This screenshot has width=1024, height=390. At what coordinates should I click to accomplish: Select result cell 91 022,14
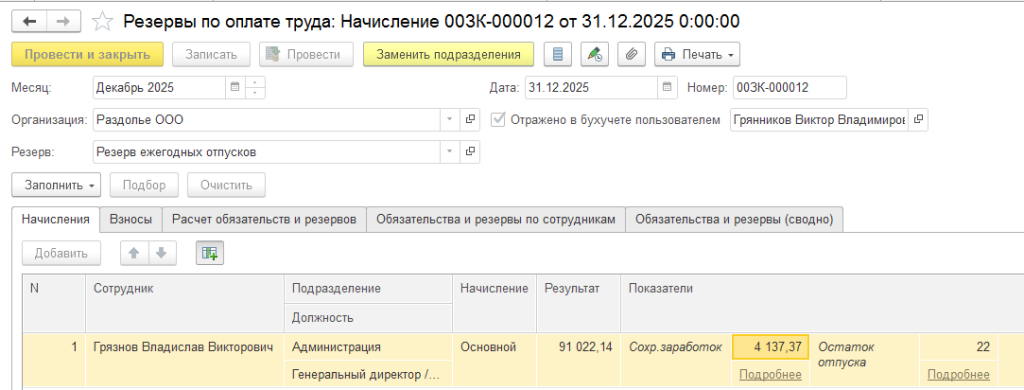pyautogui.click(x=578, y=361)
